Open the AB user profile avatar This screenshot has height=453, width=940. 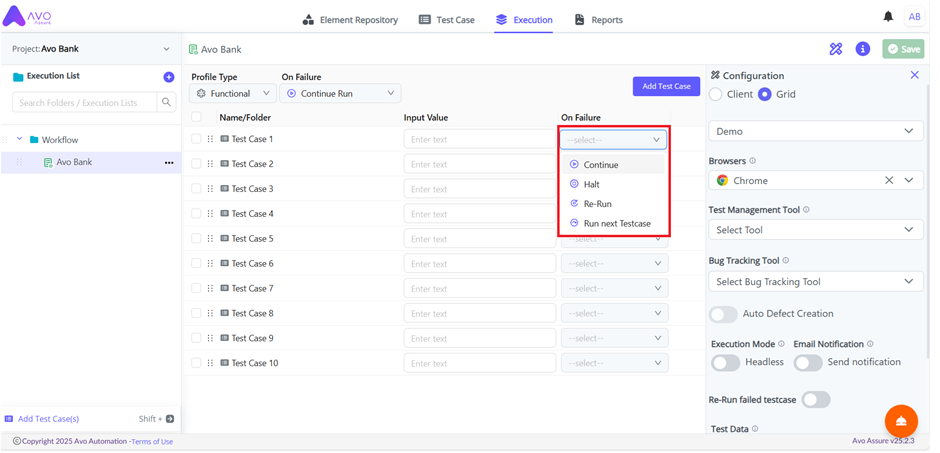point(914,17)
